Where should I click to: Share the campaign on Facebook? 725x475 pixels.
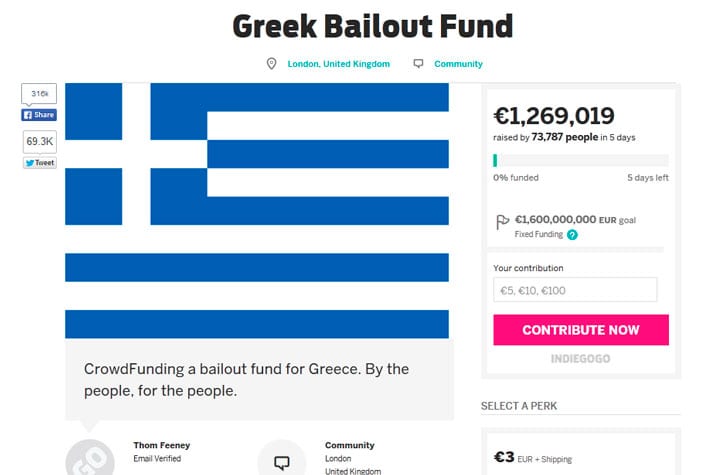click(x=39, y=115)
